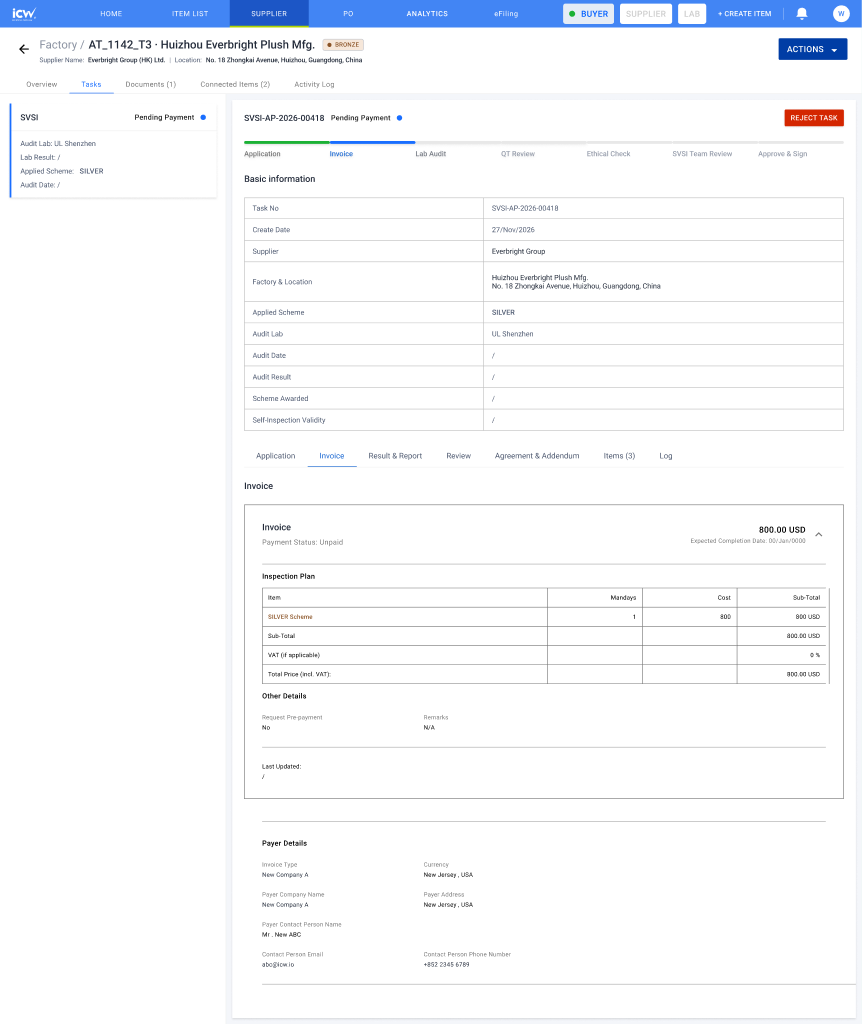Open HOME in top navigation
Viewport: 862px width, 1024px height.
coord(111,13)
